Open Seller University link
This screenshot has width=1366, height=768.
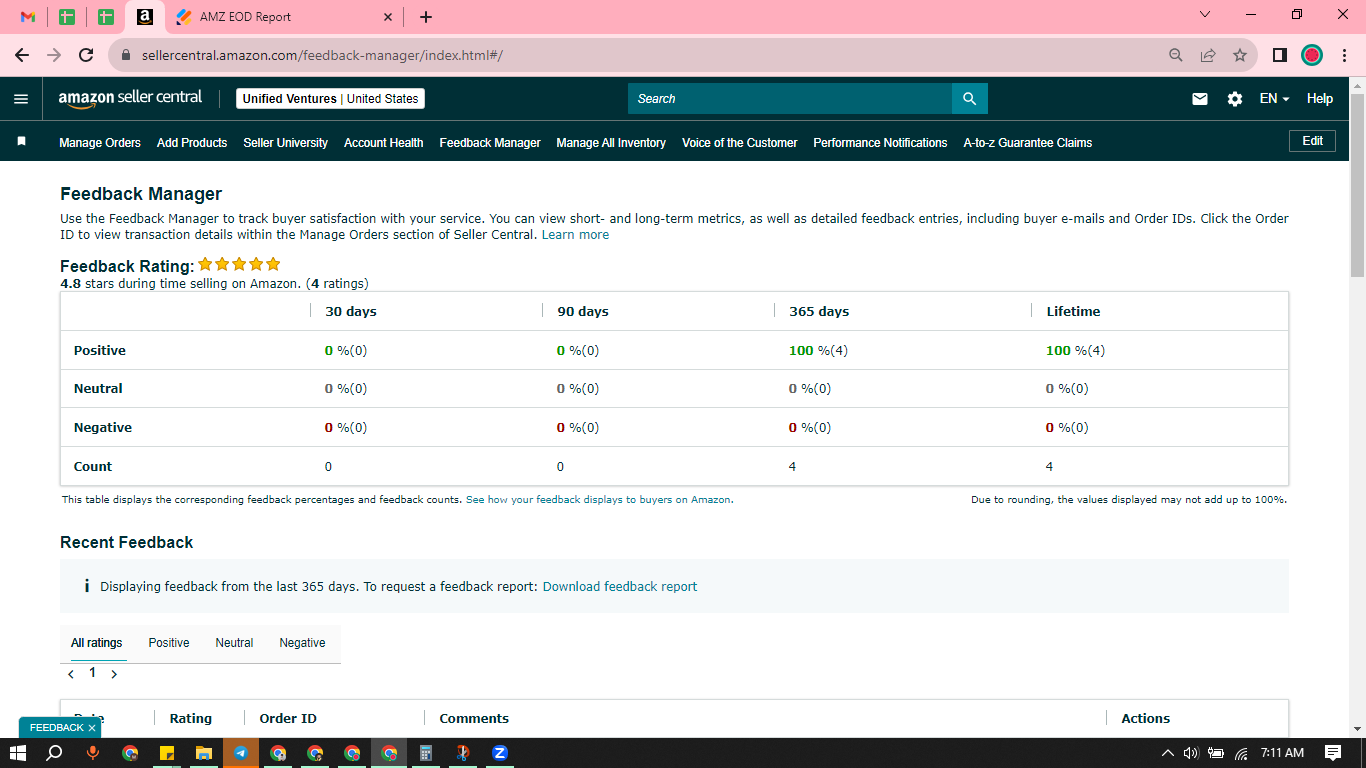pyautogui.click(x=286, y=143)
